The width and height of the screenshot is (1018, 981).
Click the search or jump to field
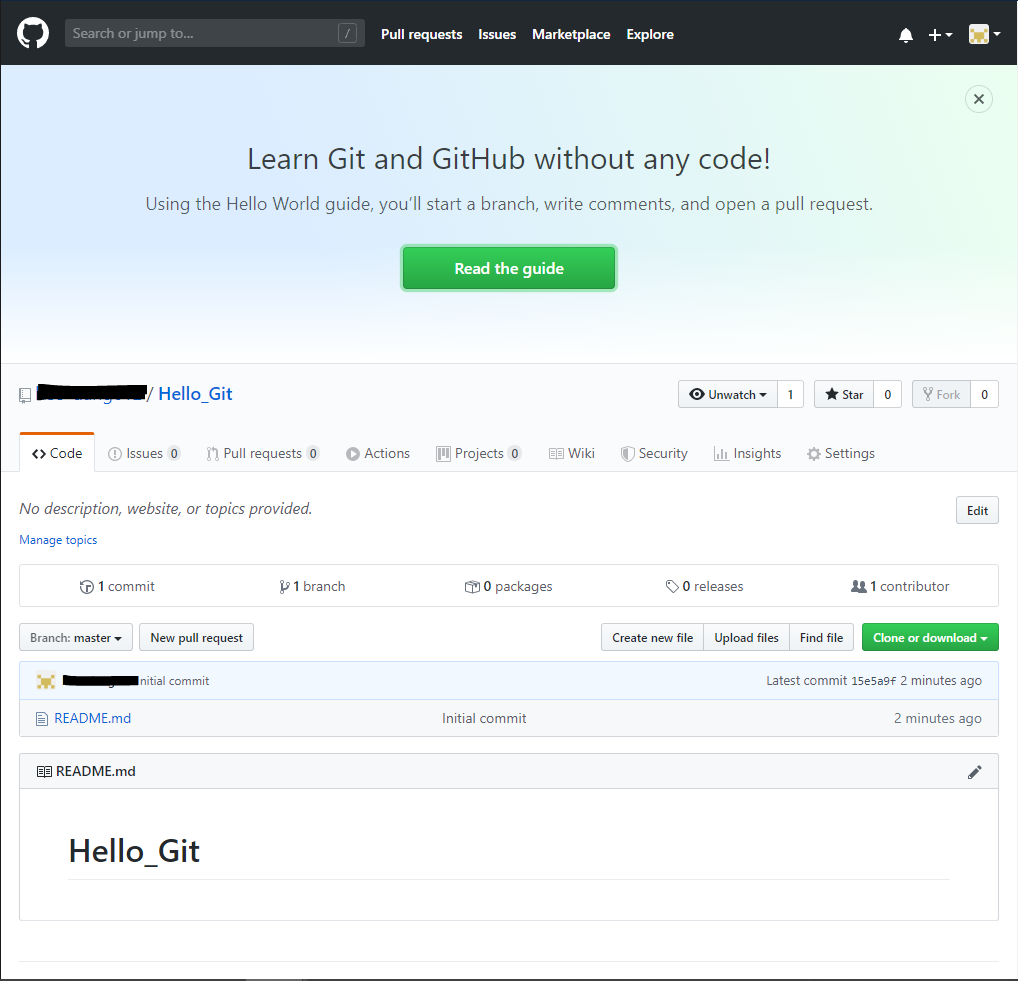click(x=214, y=33)
